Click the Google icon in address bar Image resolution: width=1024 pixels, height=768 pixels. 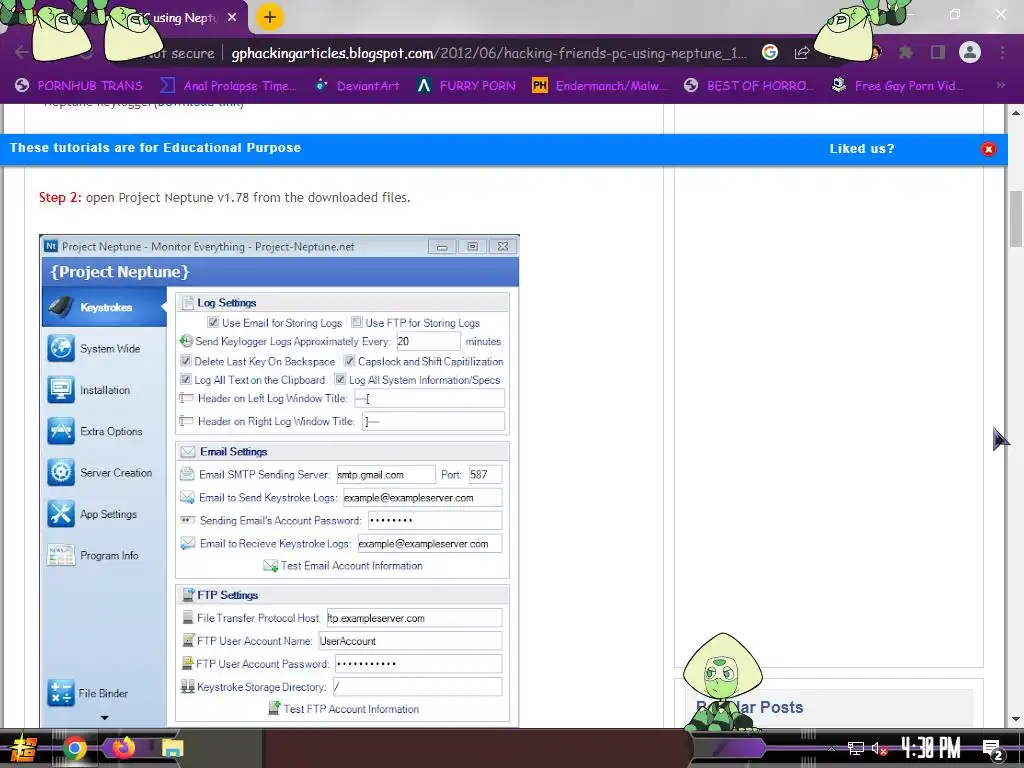[x=770, y=52]
